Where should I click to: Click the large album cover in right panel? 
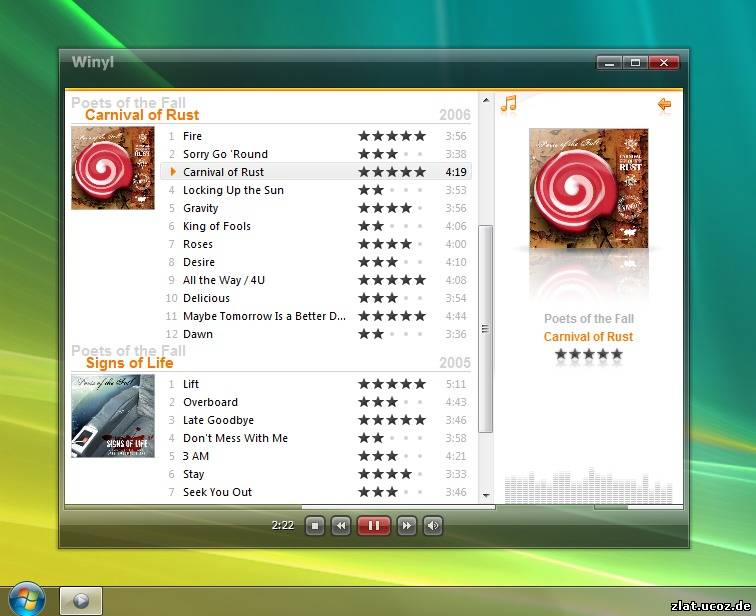(589, 188)
